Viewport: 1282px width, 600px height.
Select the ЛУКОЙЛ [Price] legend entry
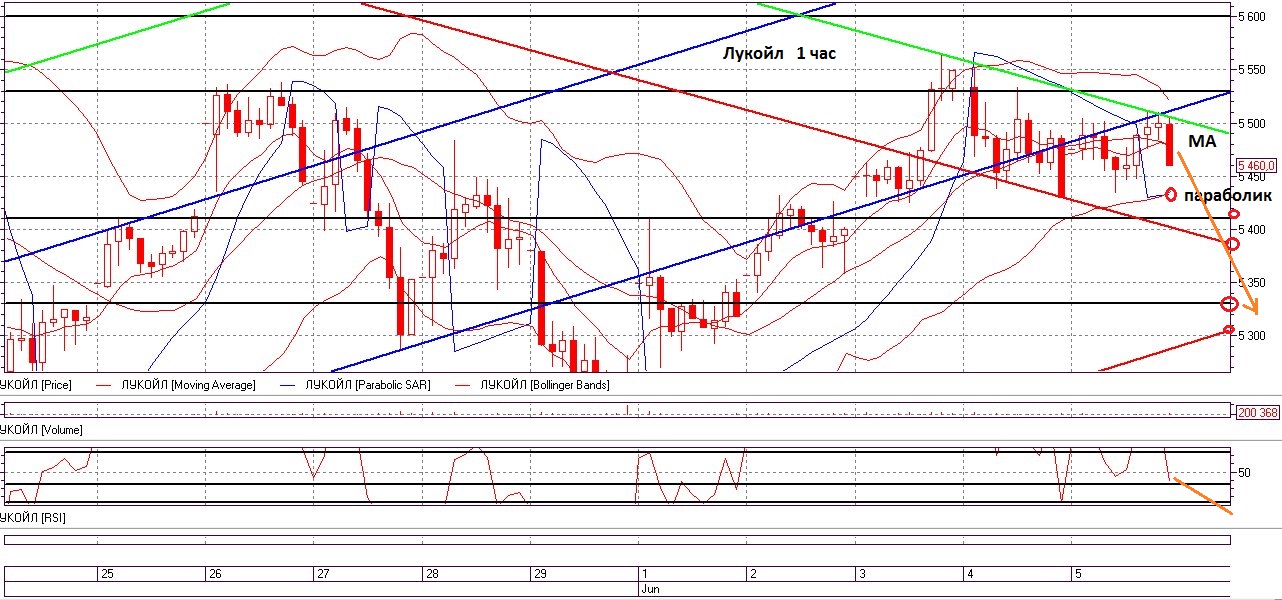pyautogui.click(x=36, y=385)
